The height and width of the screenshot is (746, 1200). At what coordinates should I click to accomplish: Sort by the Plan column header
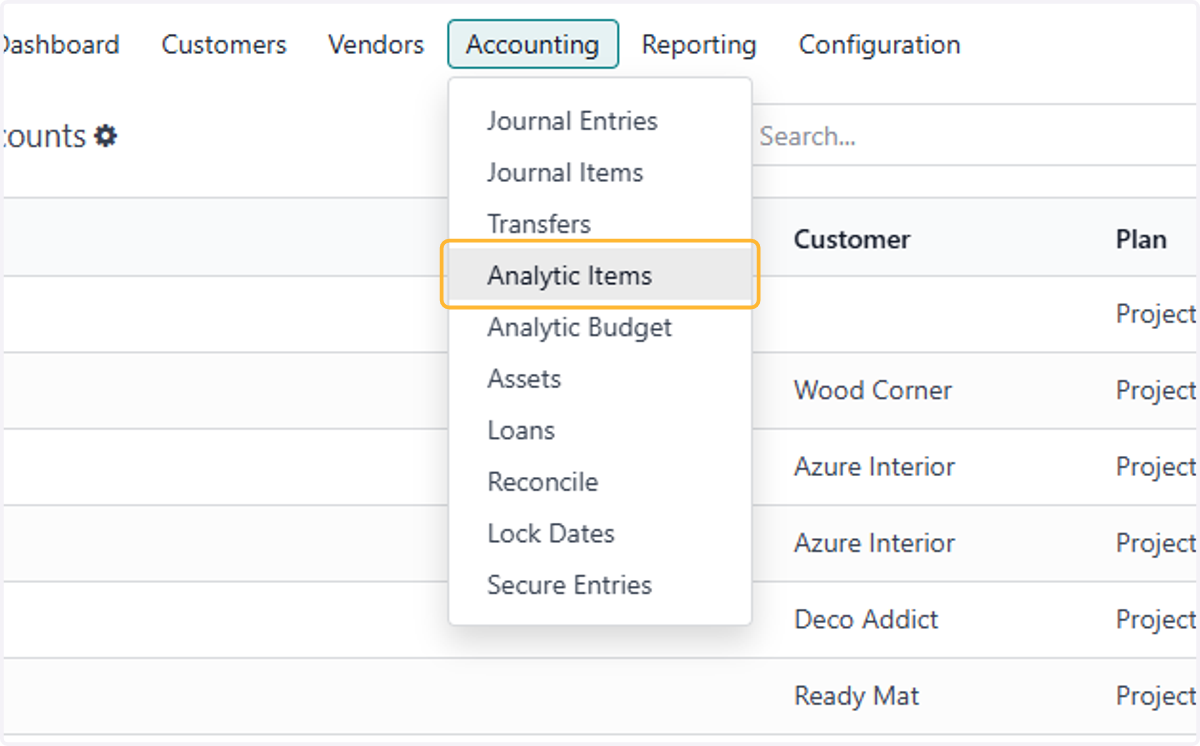pyautogui.click(x=1141, y=240)
